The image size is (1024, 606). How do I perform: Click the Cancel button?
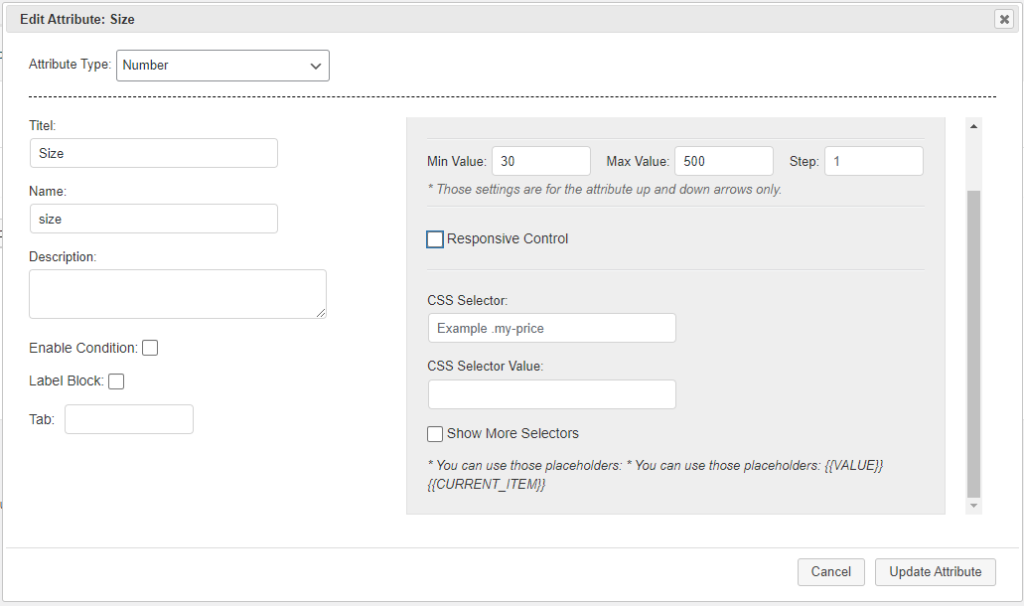[x=831, y=572]
